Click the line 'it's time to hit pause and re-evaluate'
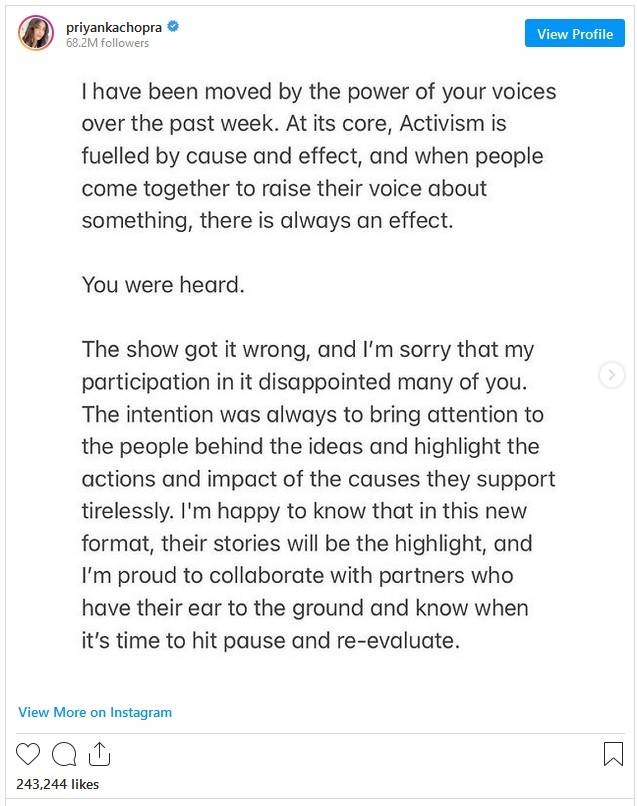This screenshot has height=806, width=637. (270, 640)
